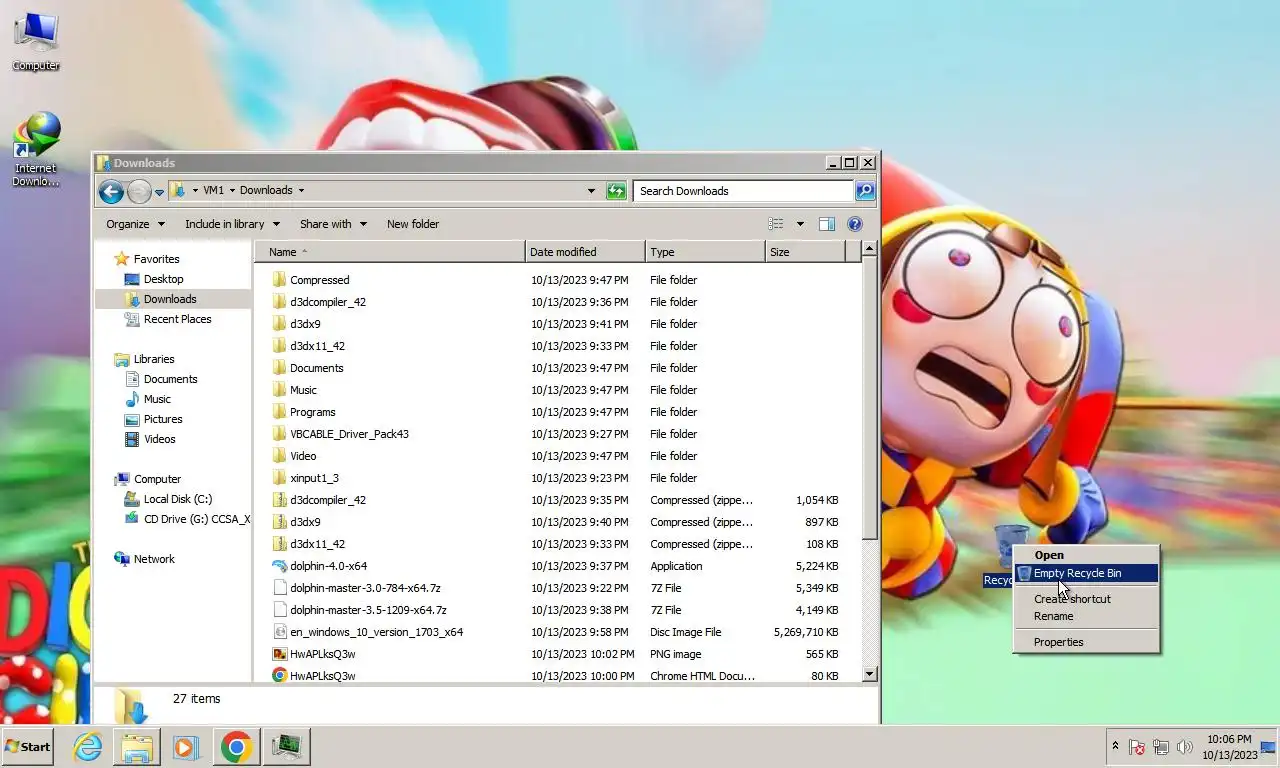Click the file list scrollbar up arrow

pyautogui.click(x=869, y=248)
